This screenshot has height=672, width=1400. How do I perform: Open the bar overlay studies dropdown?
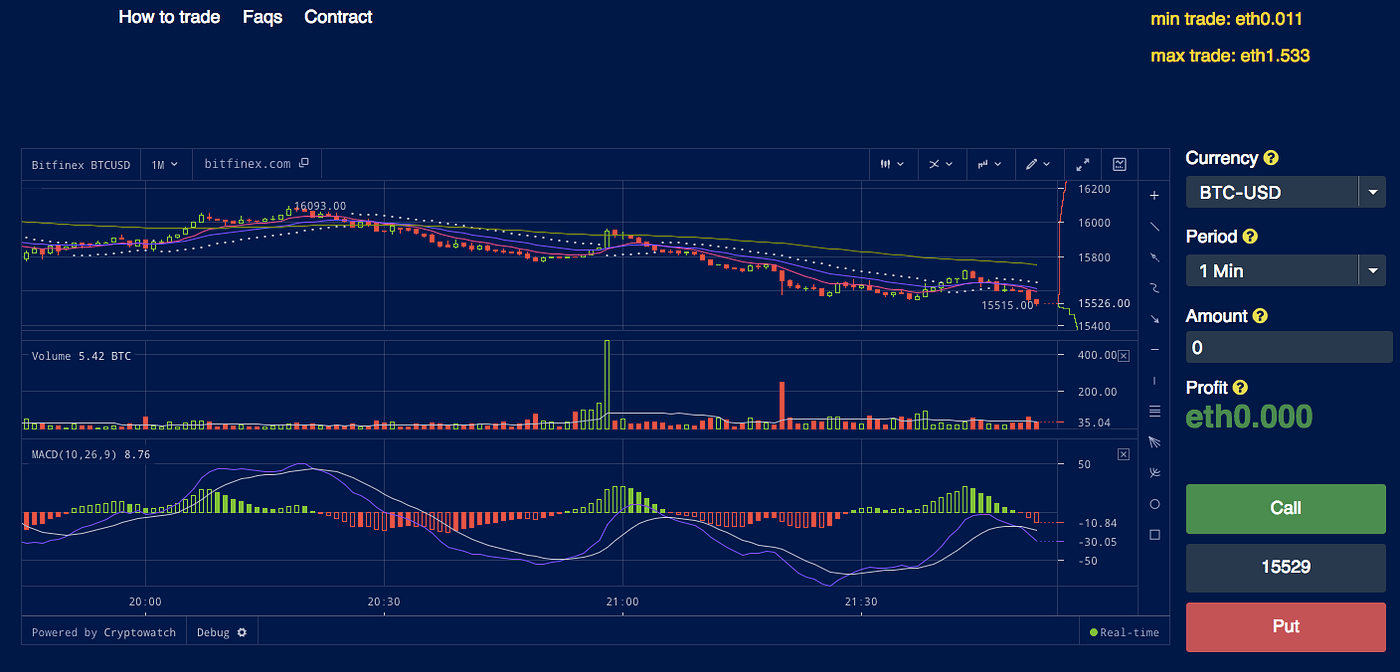990,164
